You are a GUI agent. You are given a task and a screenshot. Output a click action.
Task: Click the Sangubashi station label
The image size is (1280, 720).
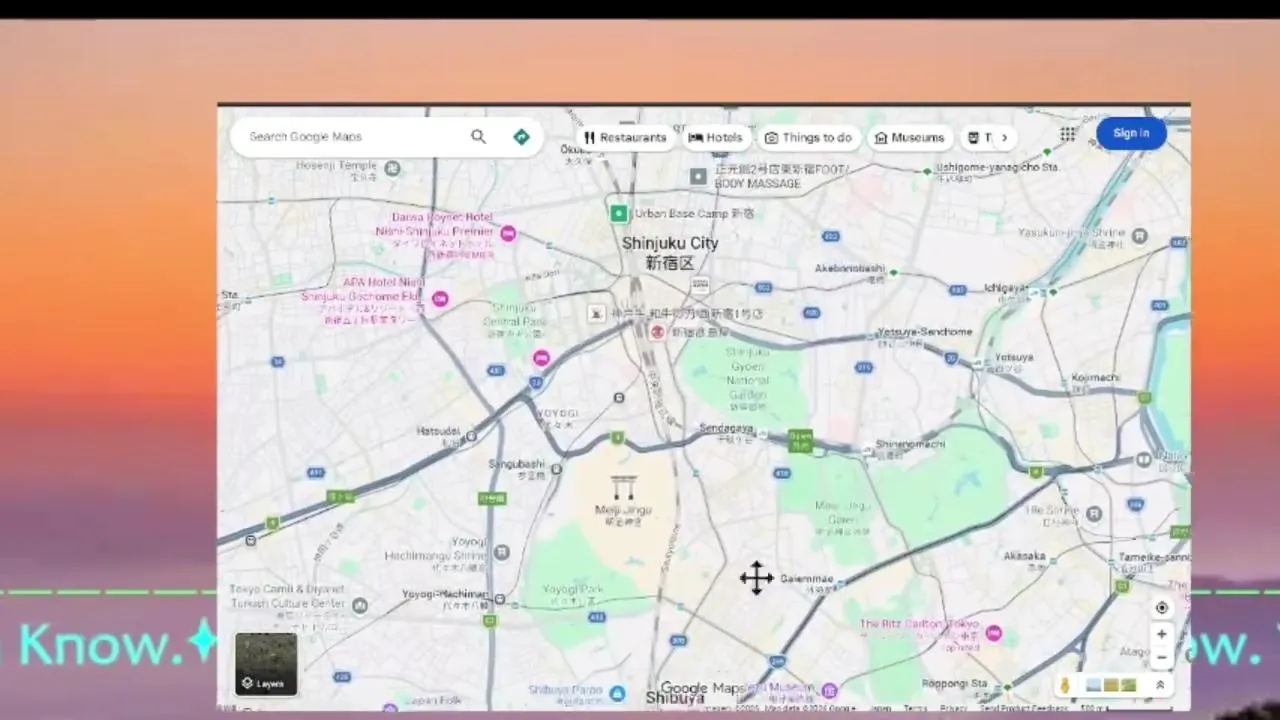click(516, 465)
